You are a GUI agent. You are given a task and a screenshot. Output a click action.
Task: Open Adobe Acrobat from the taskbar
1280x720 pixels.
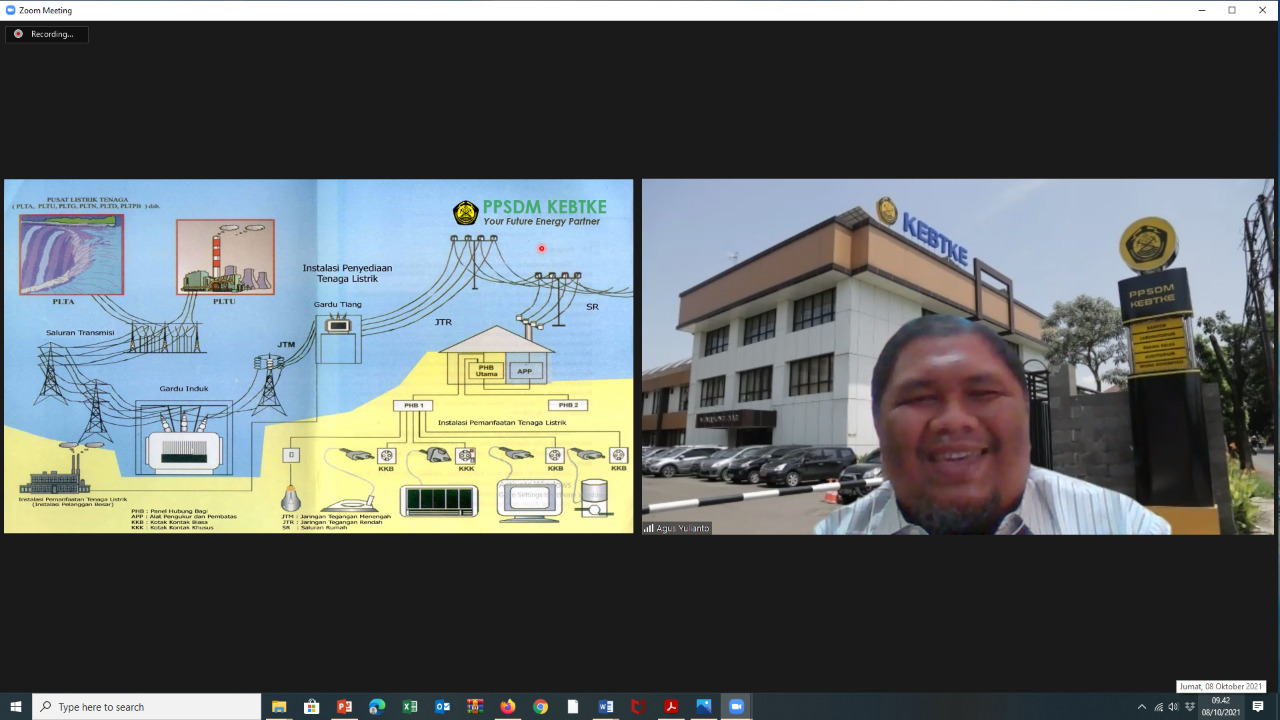point(671,706)
